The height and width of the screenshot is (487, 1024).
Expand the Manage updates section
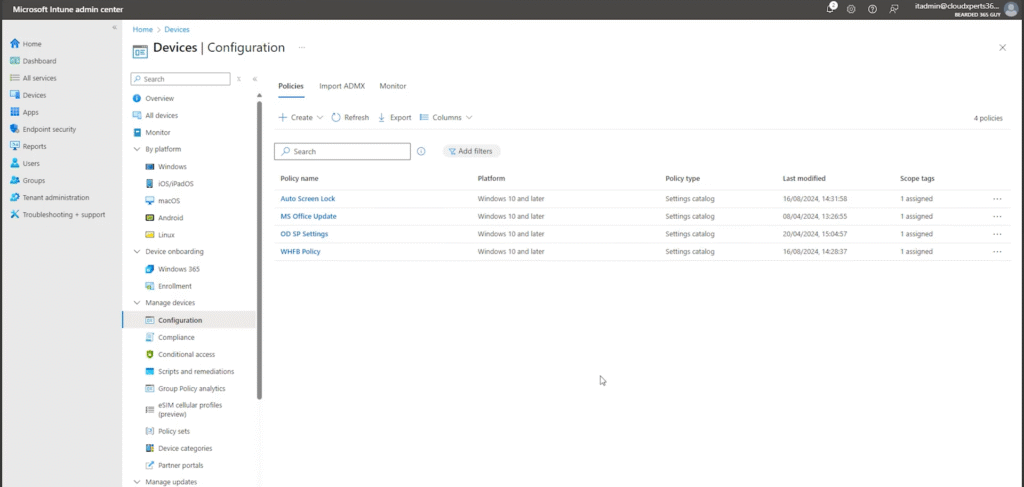[137, 482]
